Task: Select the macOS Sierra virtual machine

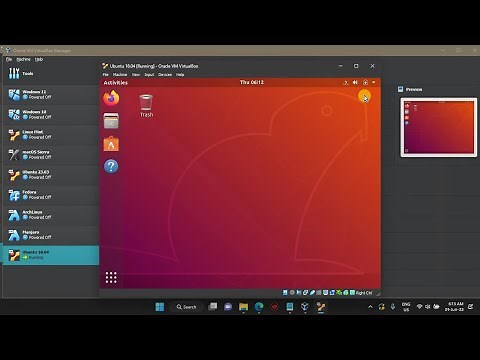Action: 51,155
